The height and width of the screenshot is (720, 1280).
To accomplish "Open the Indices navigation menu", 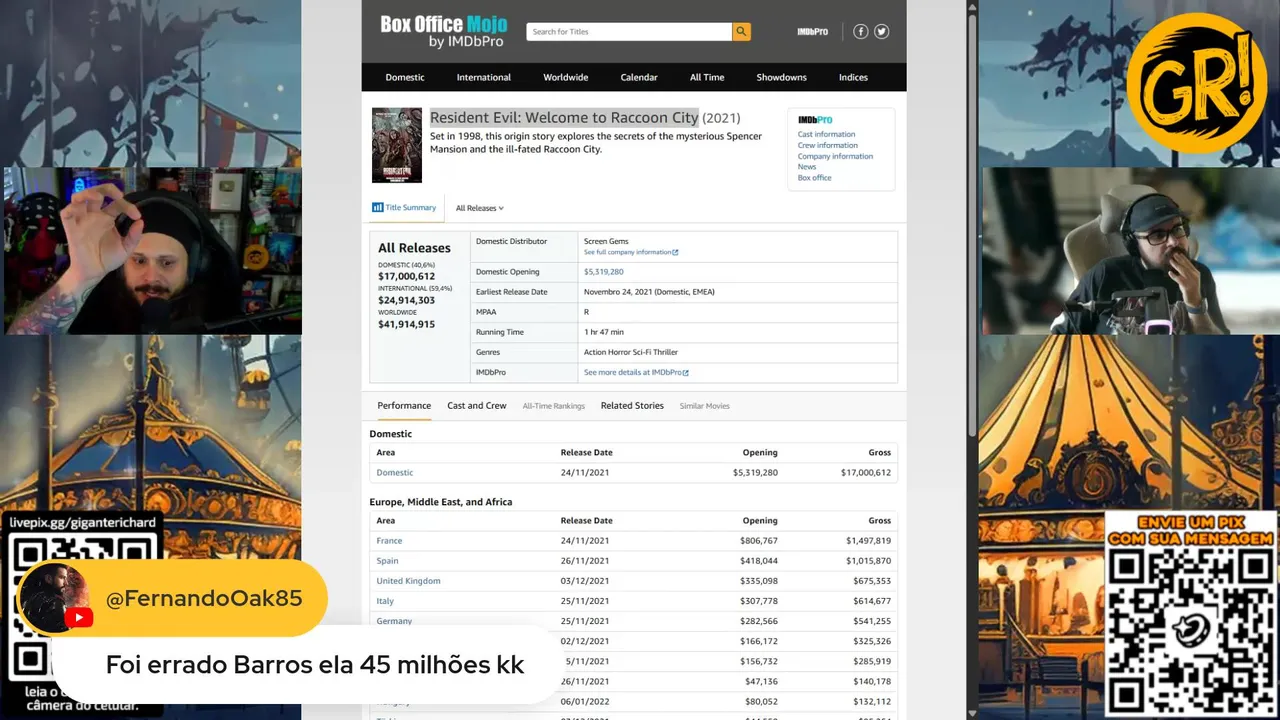I will tap(853, 77).
